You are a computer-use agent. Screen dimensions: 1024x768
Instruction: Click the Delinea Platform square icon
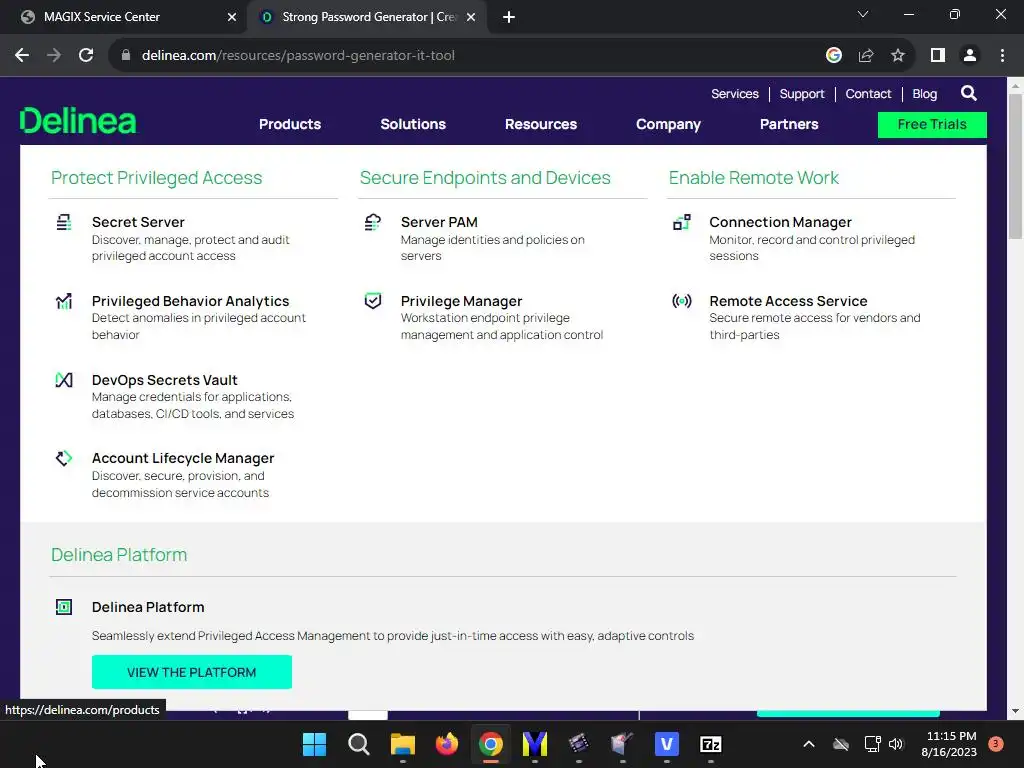point(63,607)
